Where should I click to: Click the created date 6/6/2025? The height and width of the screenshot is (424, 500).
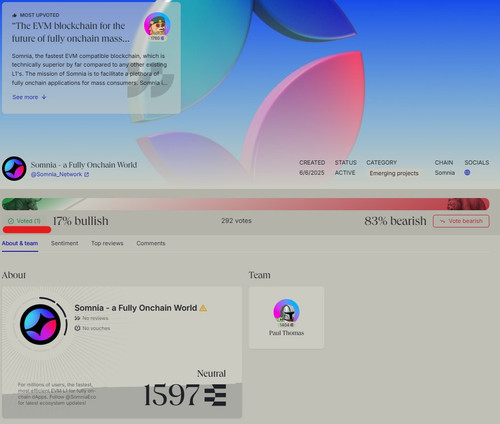[x=312, y=173]
